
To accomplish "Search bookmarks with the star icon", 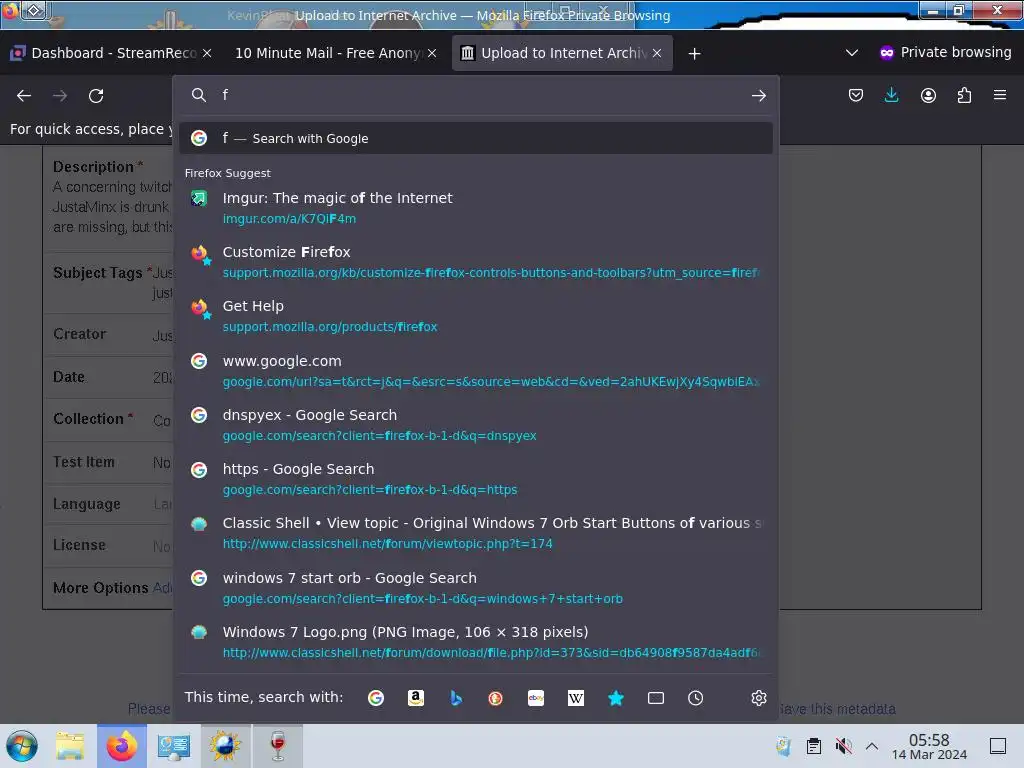I will [616, 698].
